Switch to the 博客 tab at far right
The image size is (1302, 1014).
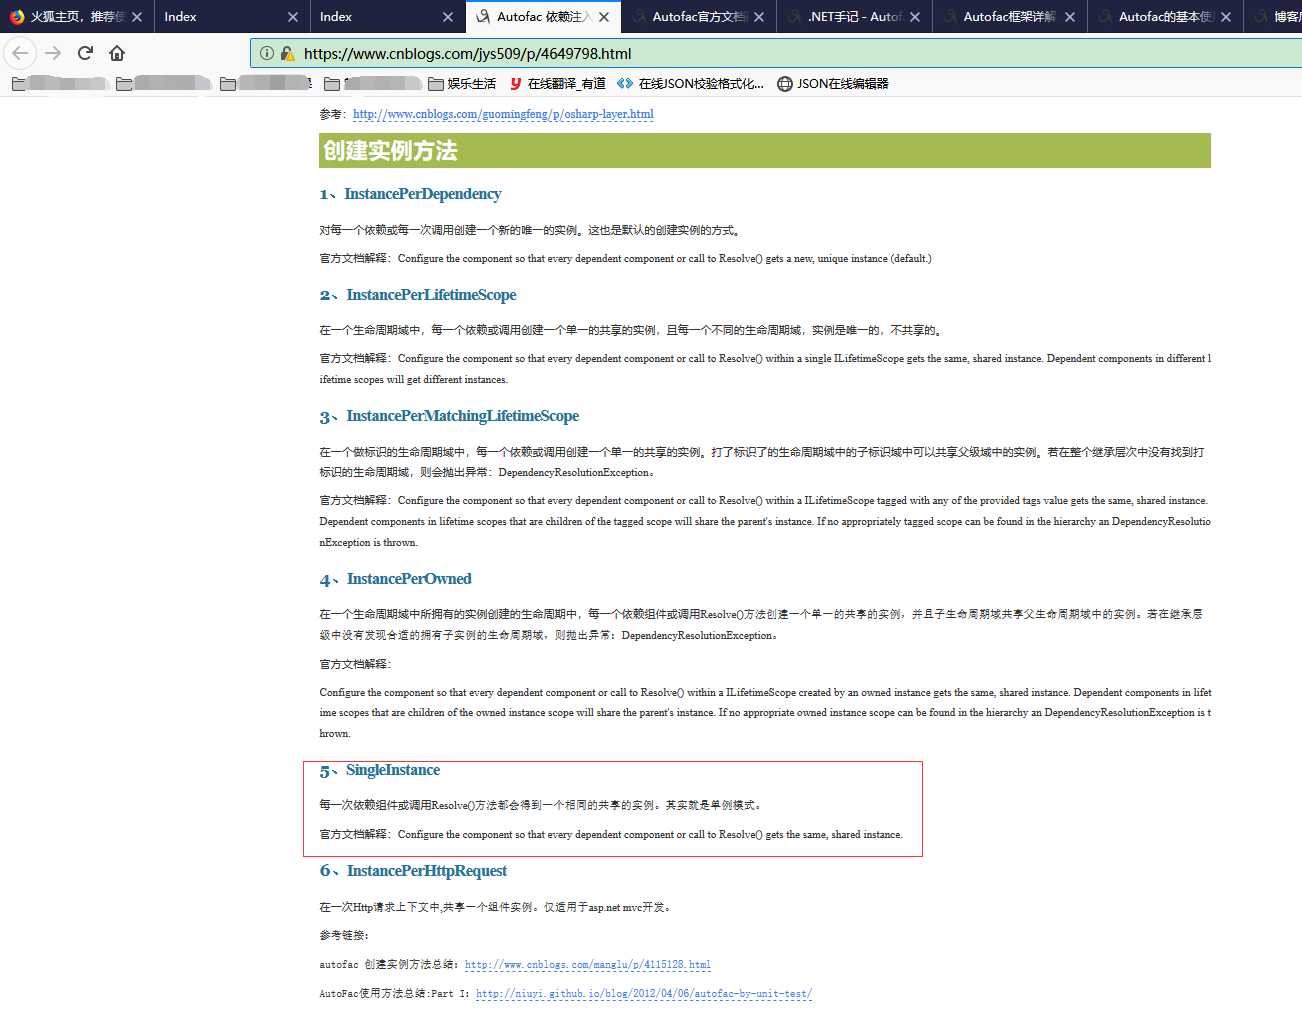click(1275, 17)
